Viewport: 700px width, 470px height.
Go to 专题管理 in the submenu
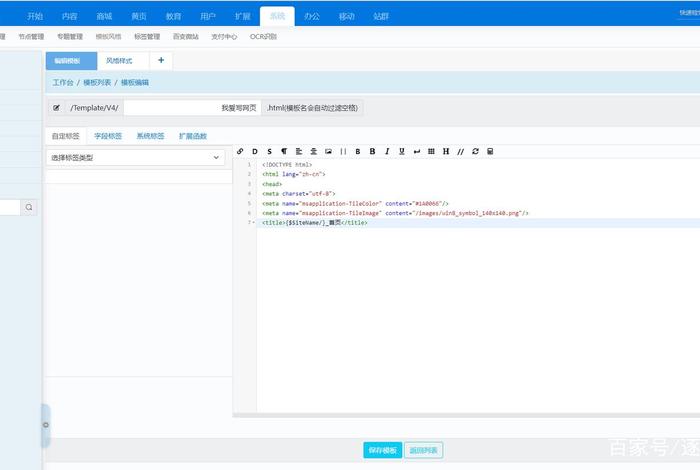(x=70, y=37)
